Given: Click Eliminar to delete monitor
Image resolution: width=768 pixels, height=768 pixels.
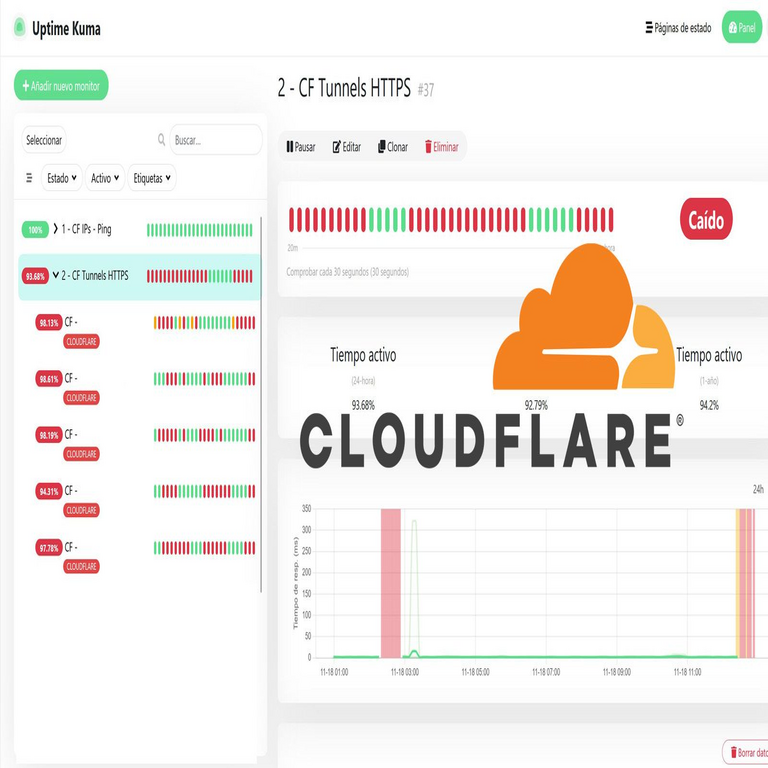Looking at the screenshot, I should (x=442, y=146).
